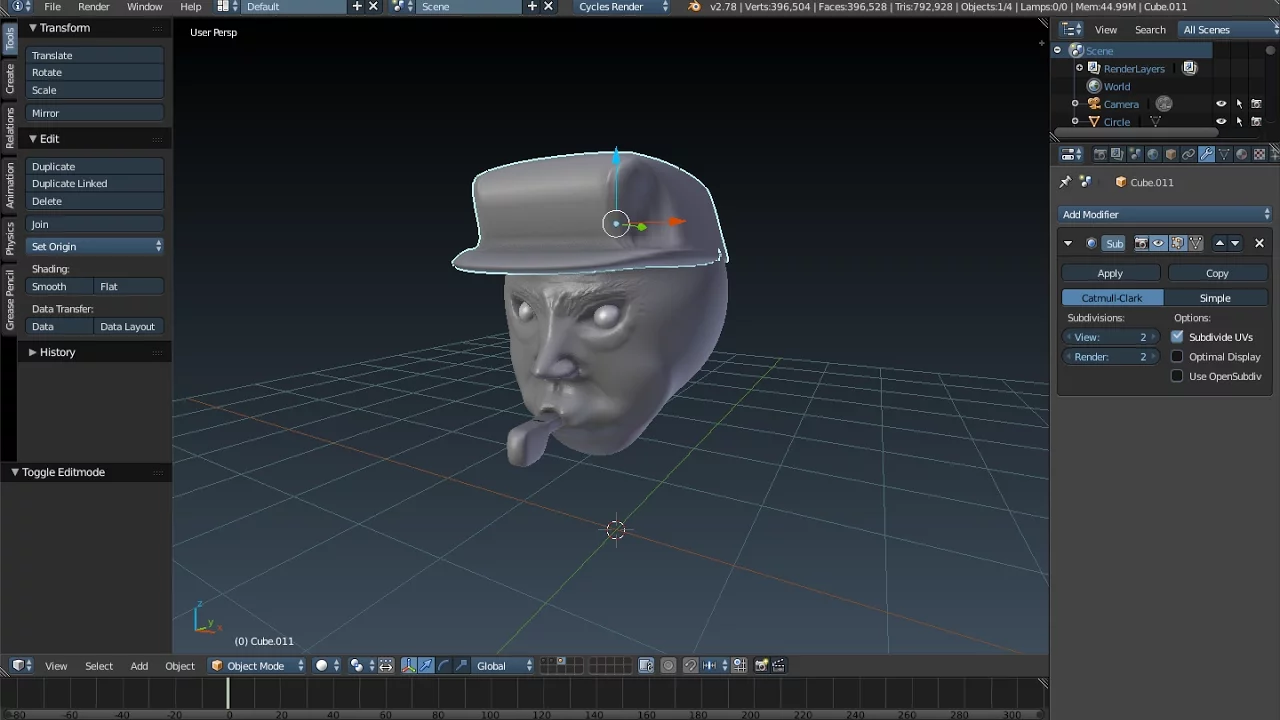1280x720 pixels.
Task: Open the Render properties tab camera icon
Action: click(1100, 154)
